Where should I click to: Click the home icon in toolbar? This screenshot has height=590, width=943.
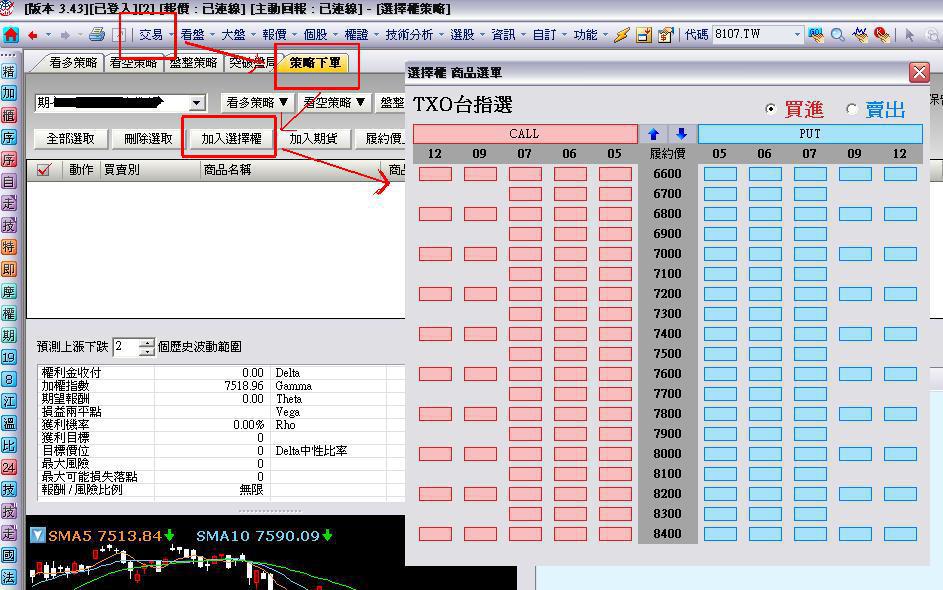pyautogui.click(x=11, y=34)
